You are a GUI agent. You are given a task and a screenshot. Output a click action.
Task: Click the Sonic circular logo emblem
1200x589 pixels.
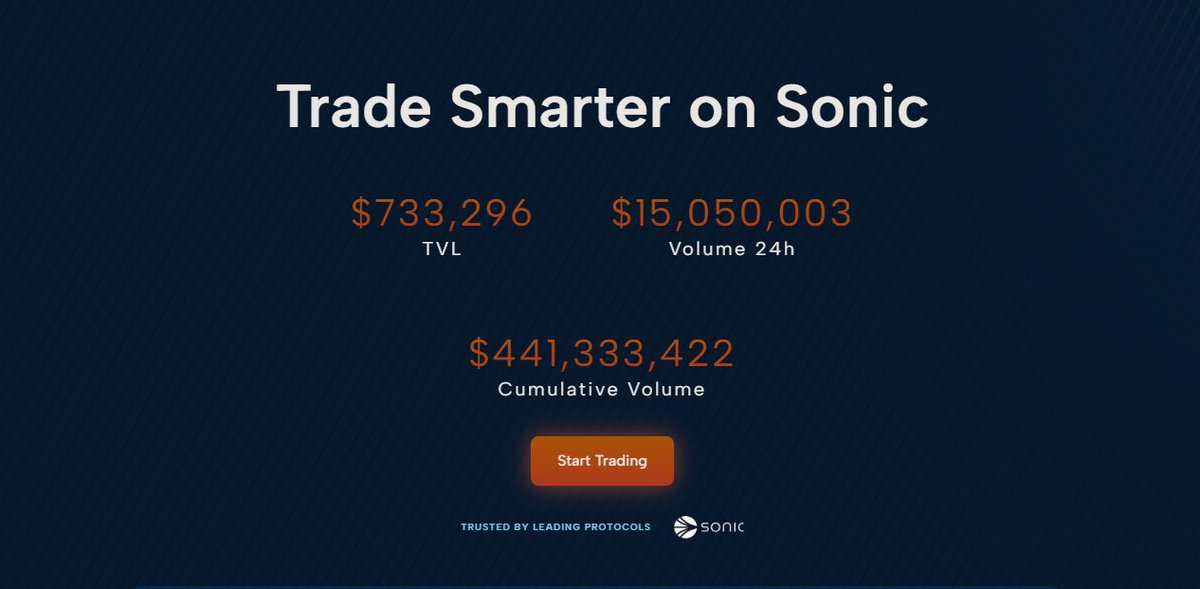(685, 527)
